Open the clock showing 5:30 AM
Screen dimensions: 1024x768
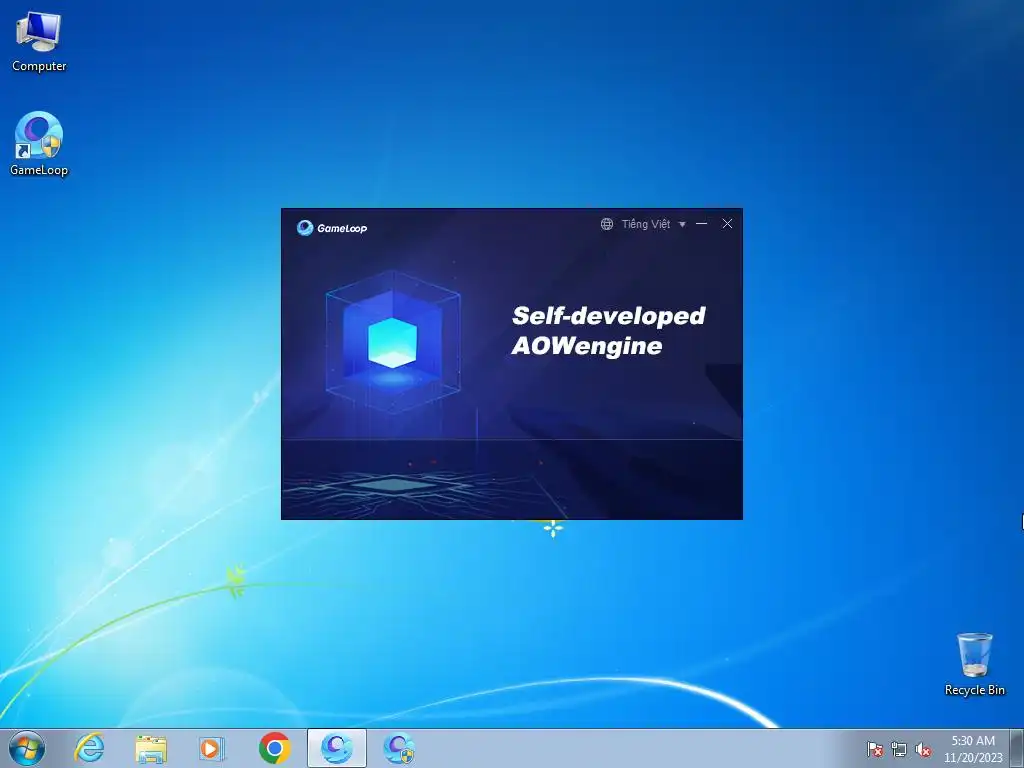(x=973, y=748)
